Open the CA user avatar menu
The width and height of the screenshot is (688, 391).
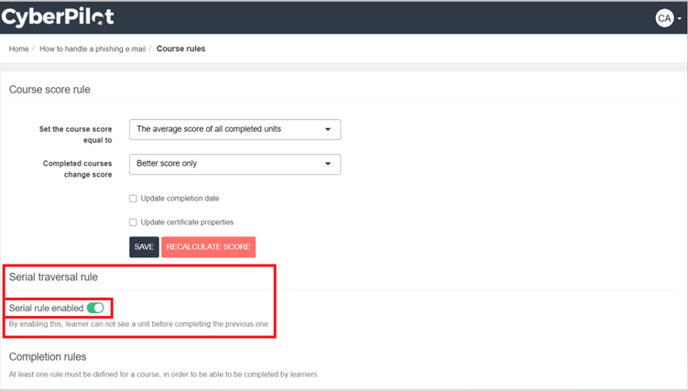pyautogui.click(x=664, y=18)
